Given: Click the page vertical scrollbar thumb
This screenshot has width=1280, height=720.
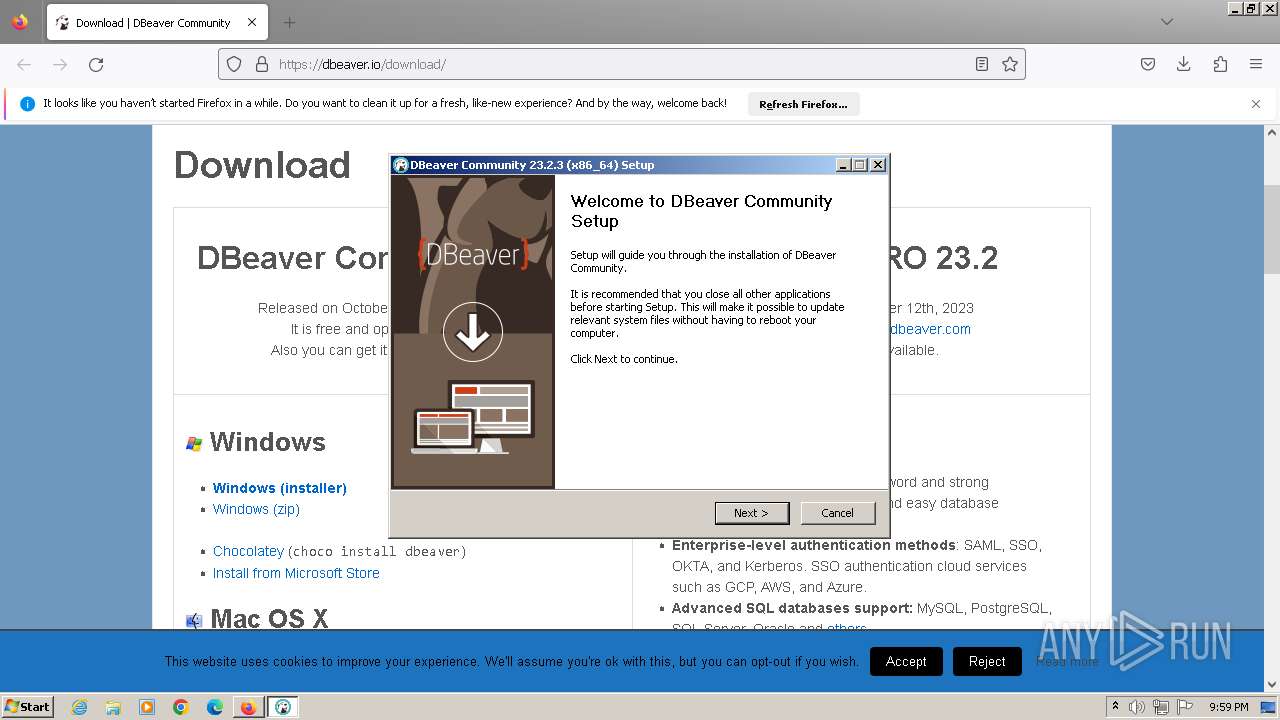Looking at the screenshot, I should point(1272,229).
